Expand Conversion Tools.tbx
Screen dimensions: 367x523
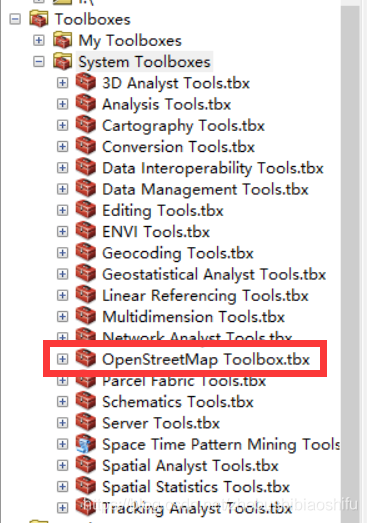click(62, 146)
